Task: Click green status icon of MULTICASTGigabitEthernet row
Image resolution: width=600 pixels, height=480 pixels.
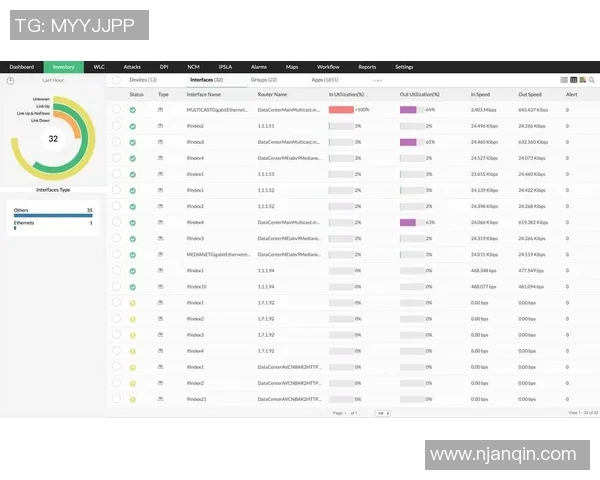Action: [132, 110]
